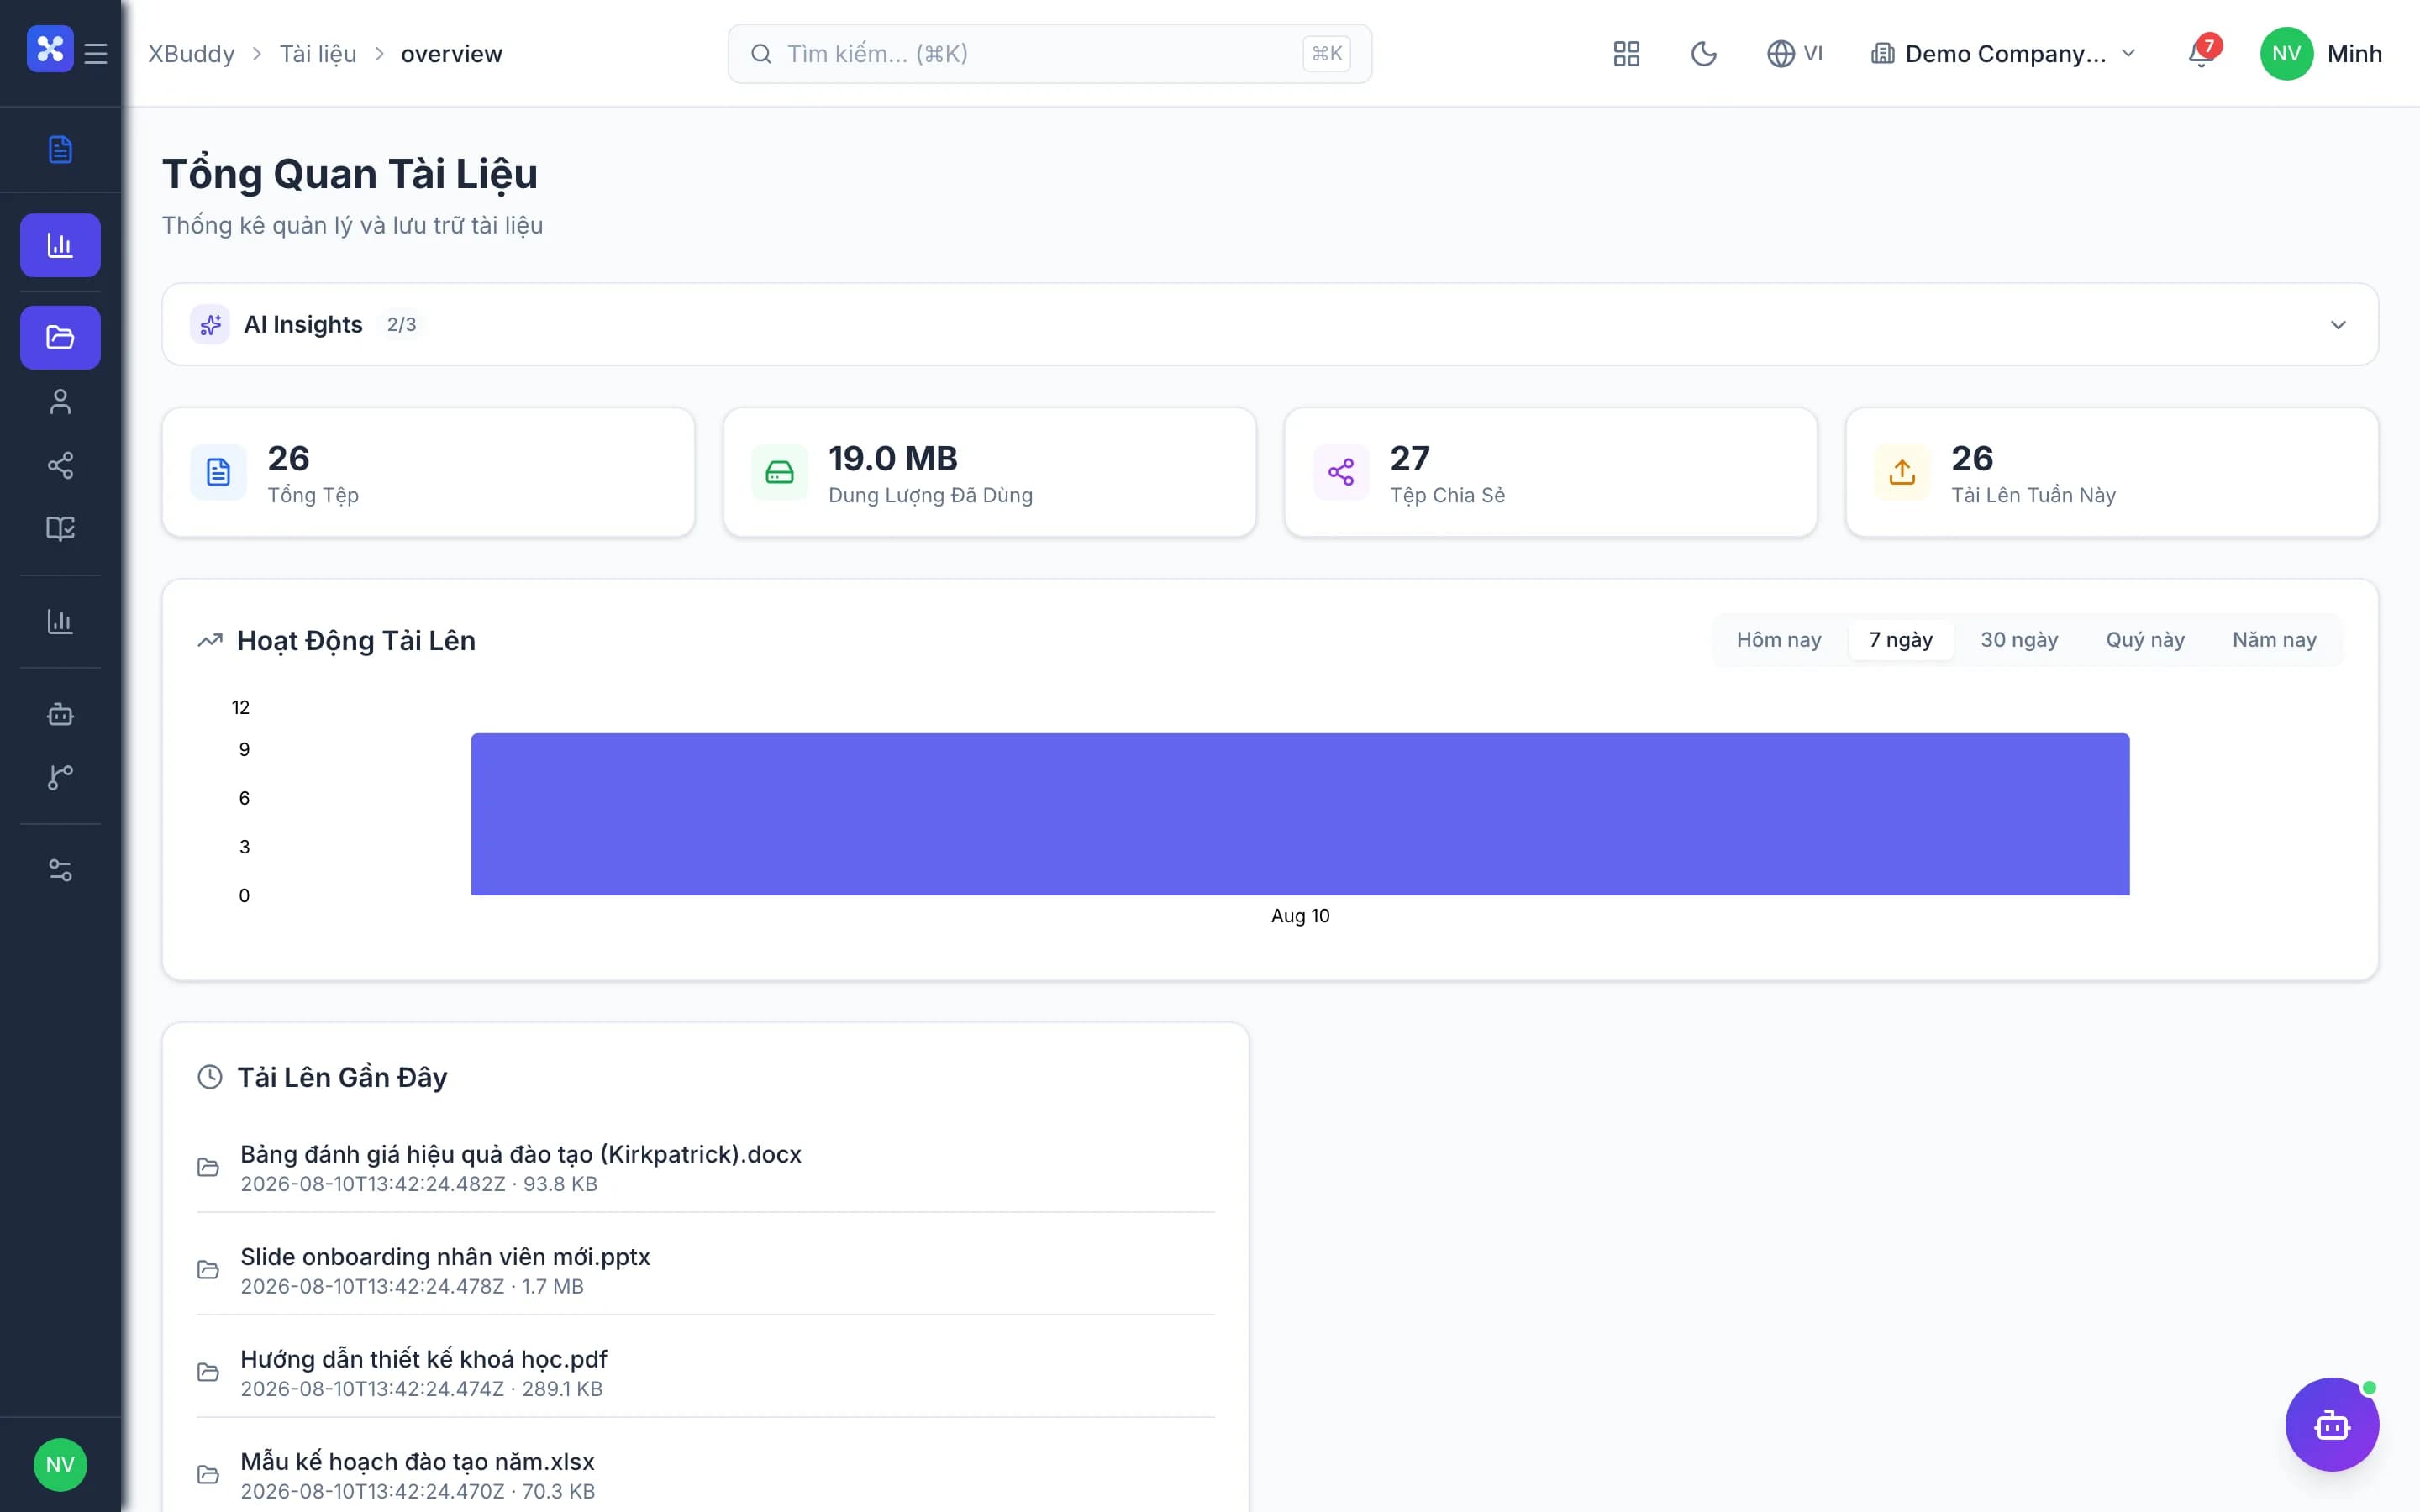Click trending icon beside Hoạt Động Tải Lên
Image resolution: width=2420 pixels, height=1512 pixels.
point(210,641)
